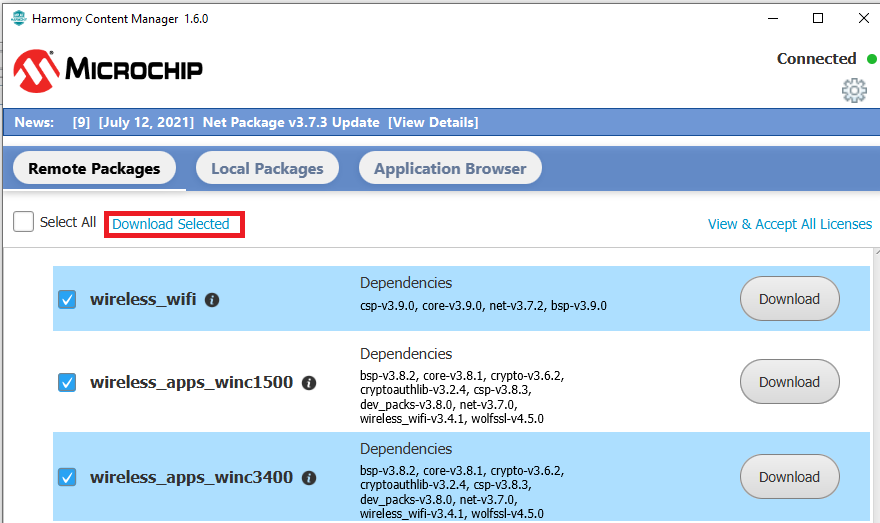Uncheck the wireless_apps_winc1500 checkbox
The image size is (880, 523).
point(67,382)
